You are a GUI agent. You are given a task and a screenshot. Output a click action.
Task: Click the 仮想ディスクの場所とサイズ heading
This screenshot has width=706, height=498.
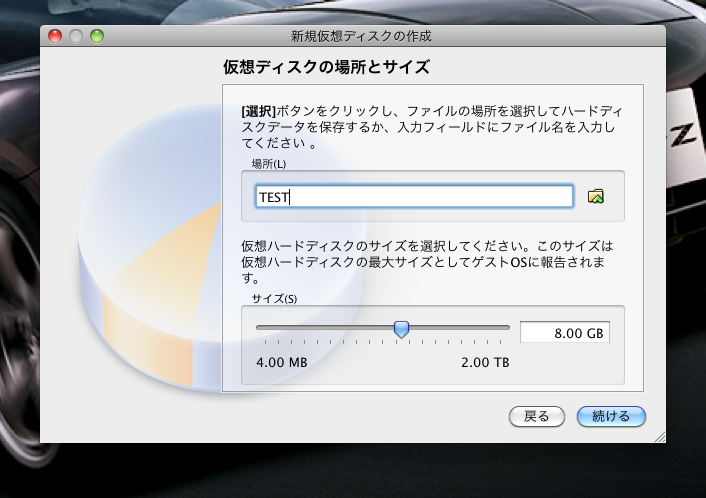pos(326,67)
